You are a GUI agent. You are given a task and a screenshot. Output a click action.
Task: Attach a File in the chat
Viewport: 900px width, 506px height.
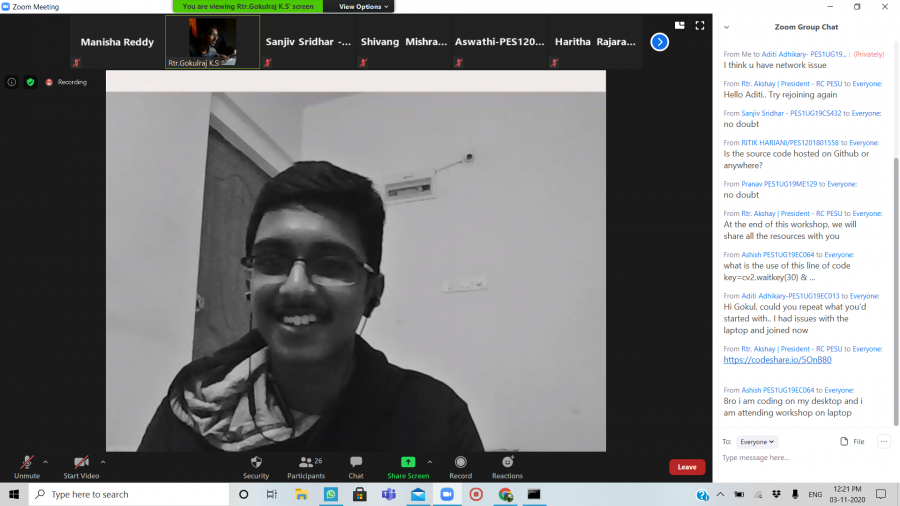tap(852, 441)
